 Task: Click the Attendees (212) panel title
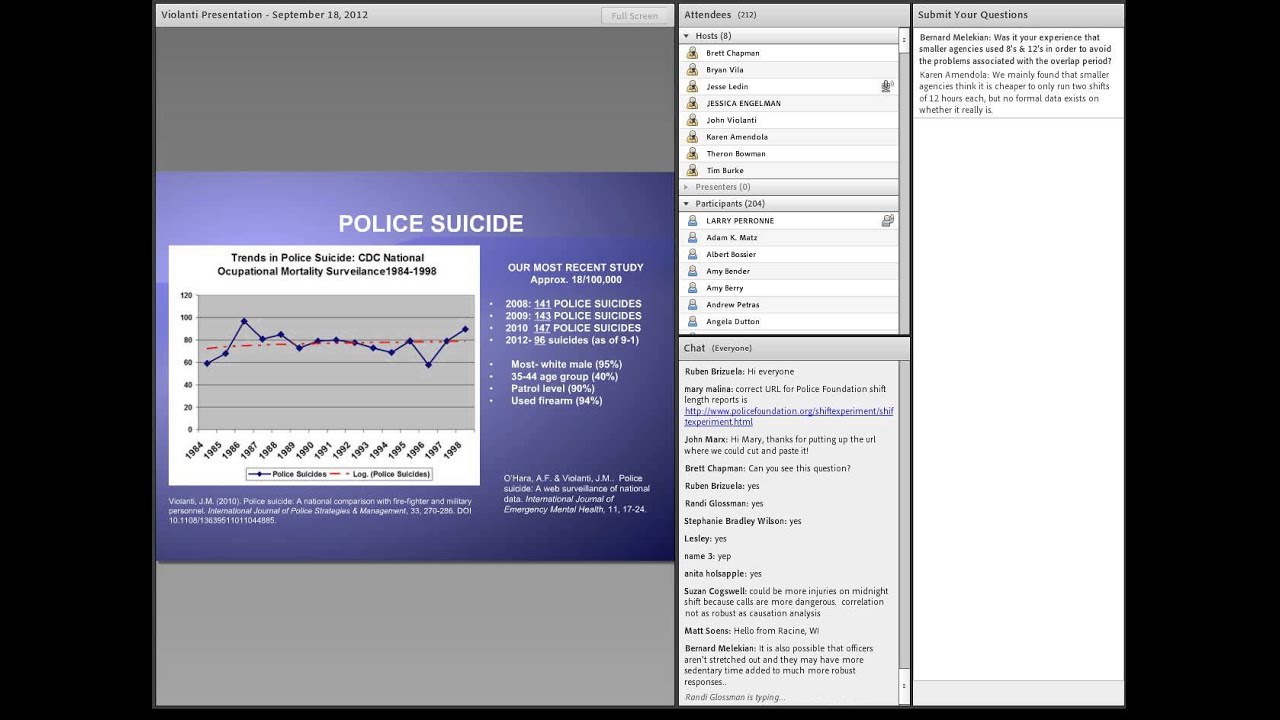720,15
